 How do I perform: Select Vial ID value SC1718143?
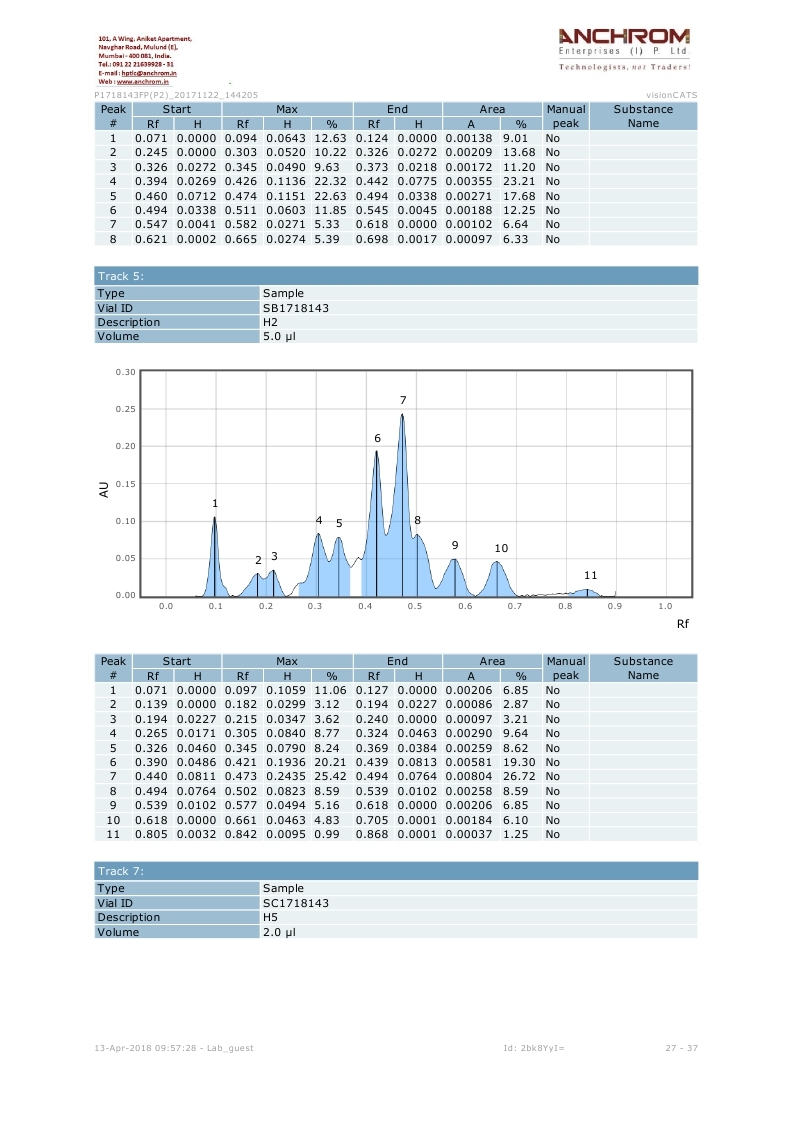[x=295, y=903]
